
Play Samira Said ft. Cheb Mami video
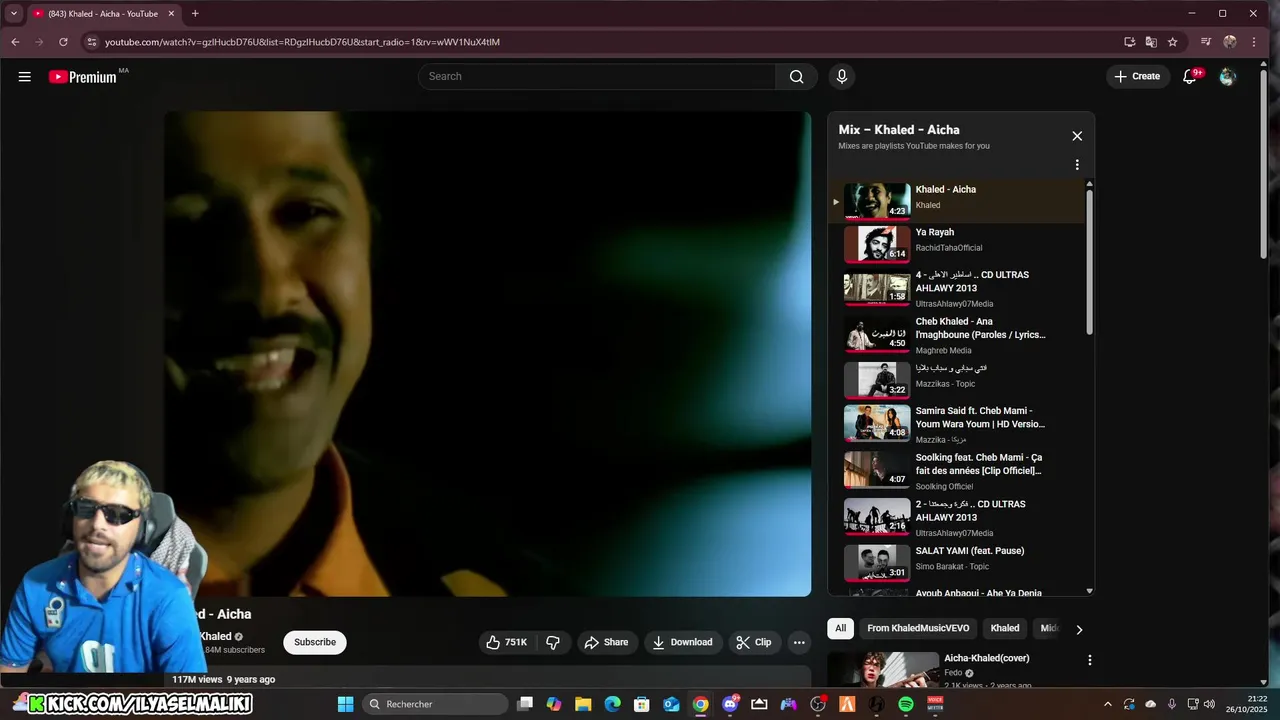[957, 424]
